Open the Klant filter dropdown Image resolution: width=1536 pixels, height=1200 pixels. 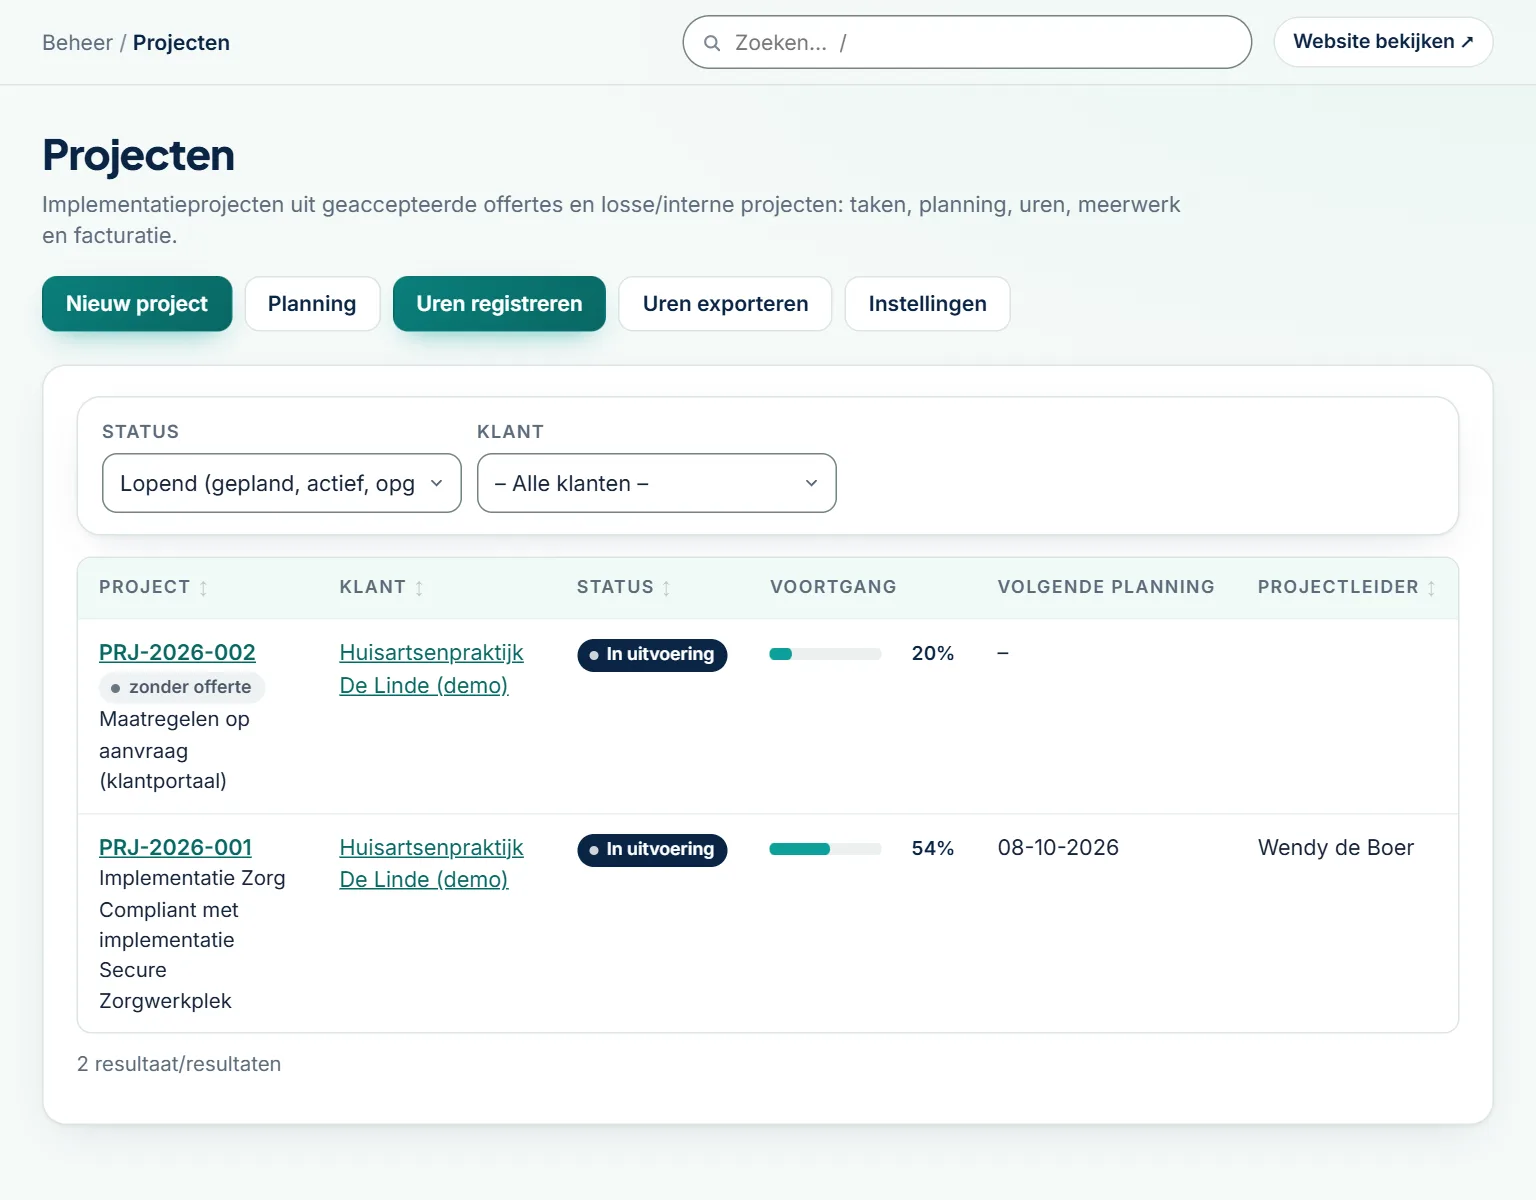click(x=657, y=483)
